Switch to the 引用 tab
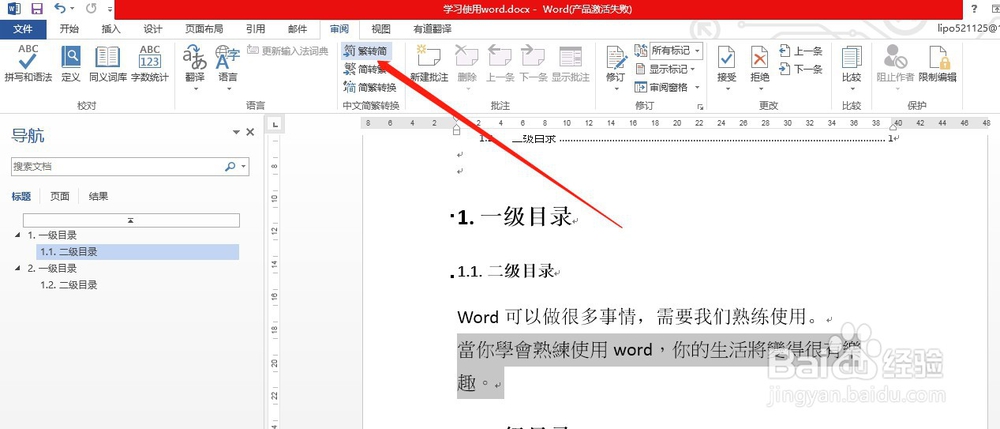The image size is (1000, 429). click(255, 29)
